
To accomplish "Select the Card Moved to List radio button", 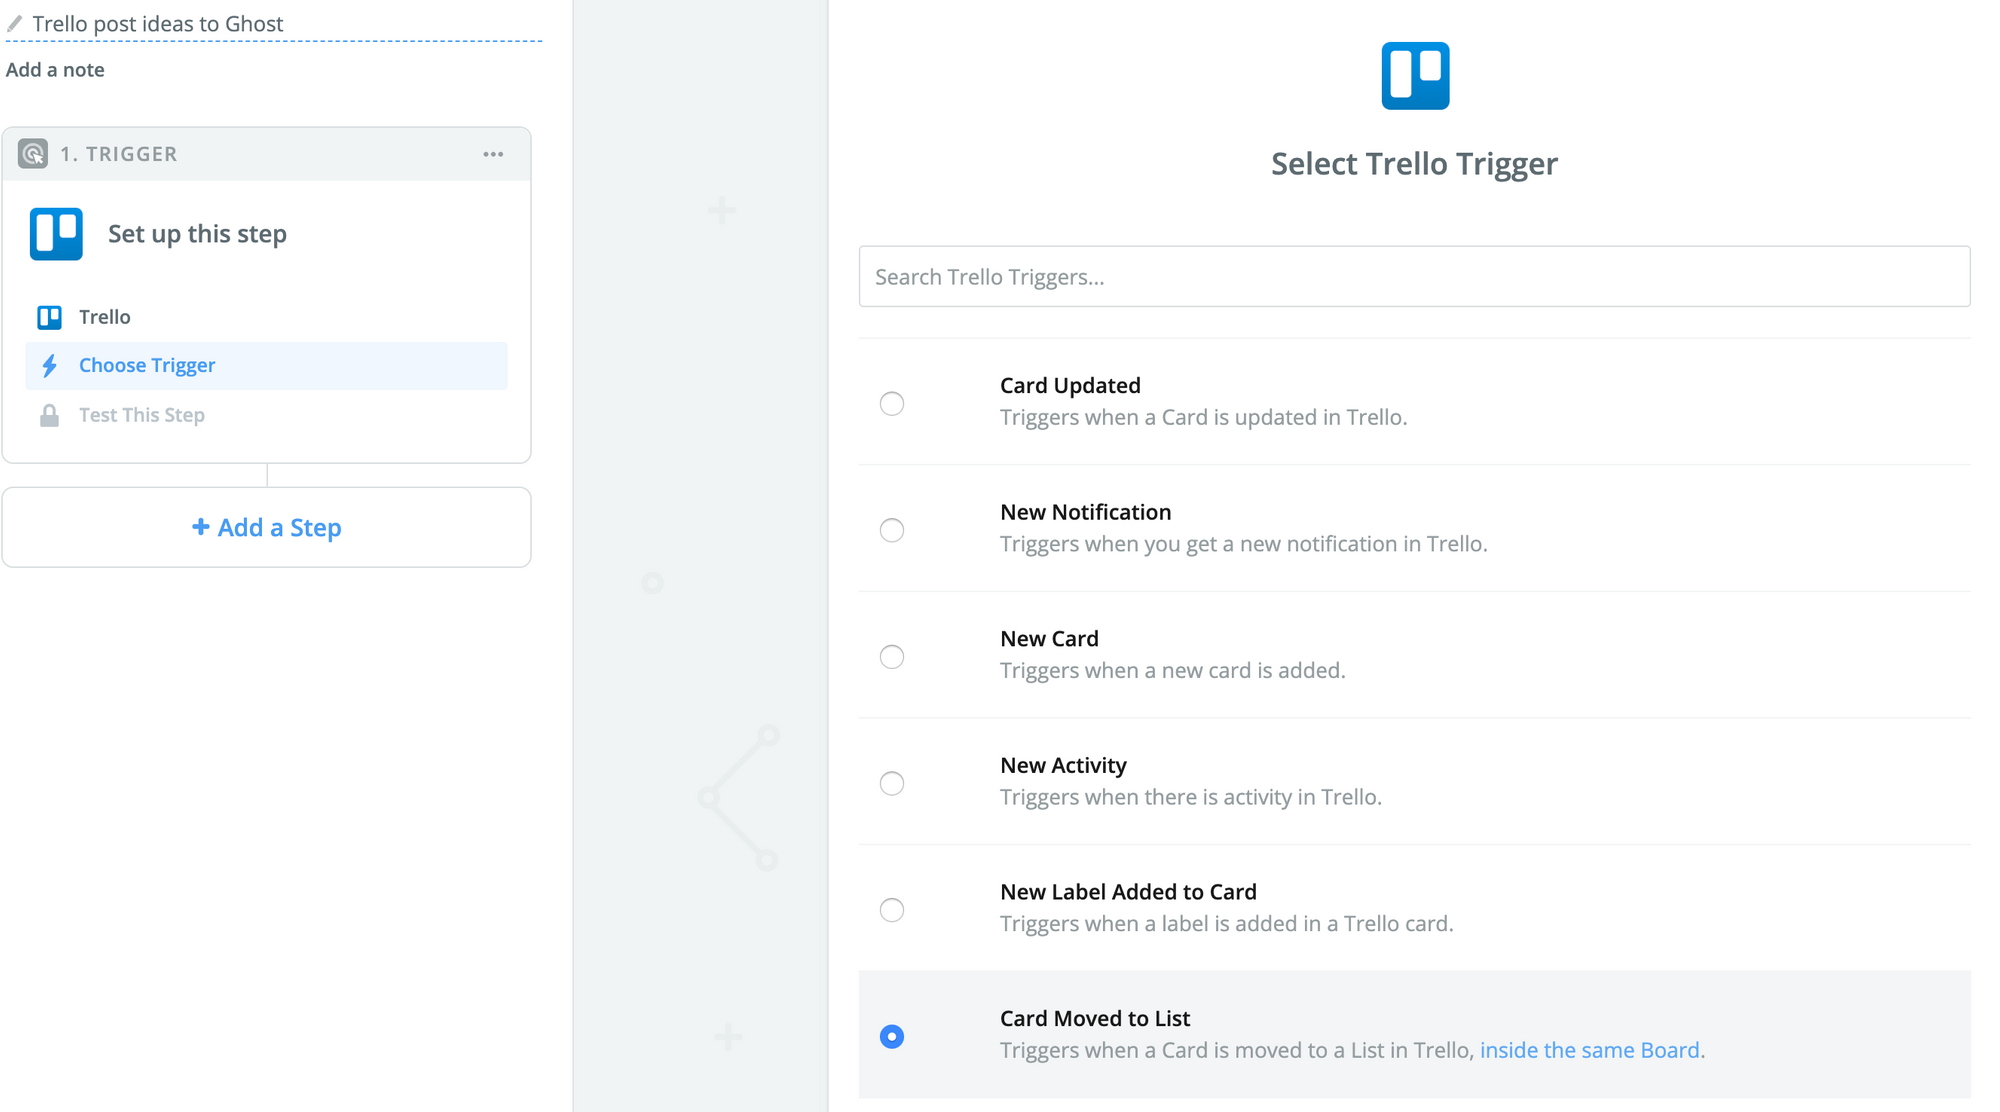I will [892, 1037].
